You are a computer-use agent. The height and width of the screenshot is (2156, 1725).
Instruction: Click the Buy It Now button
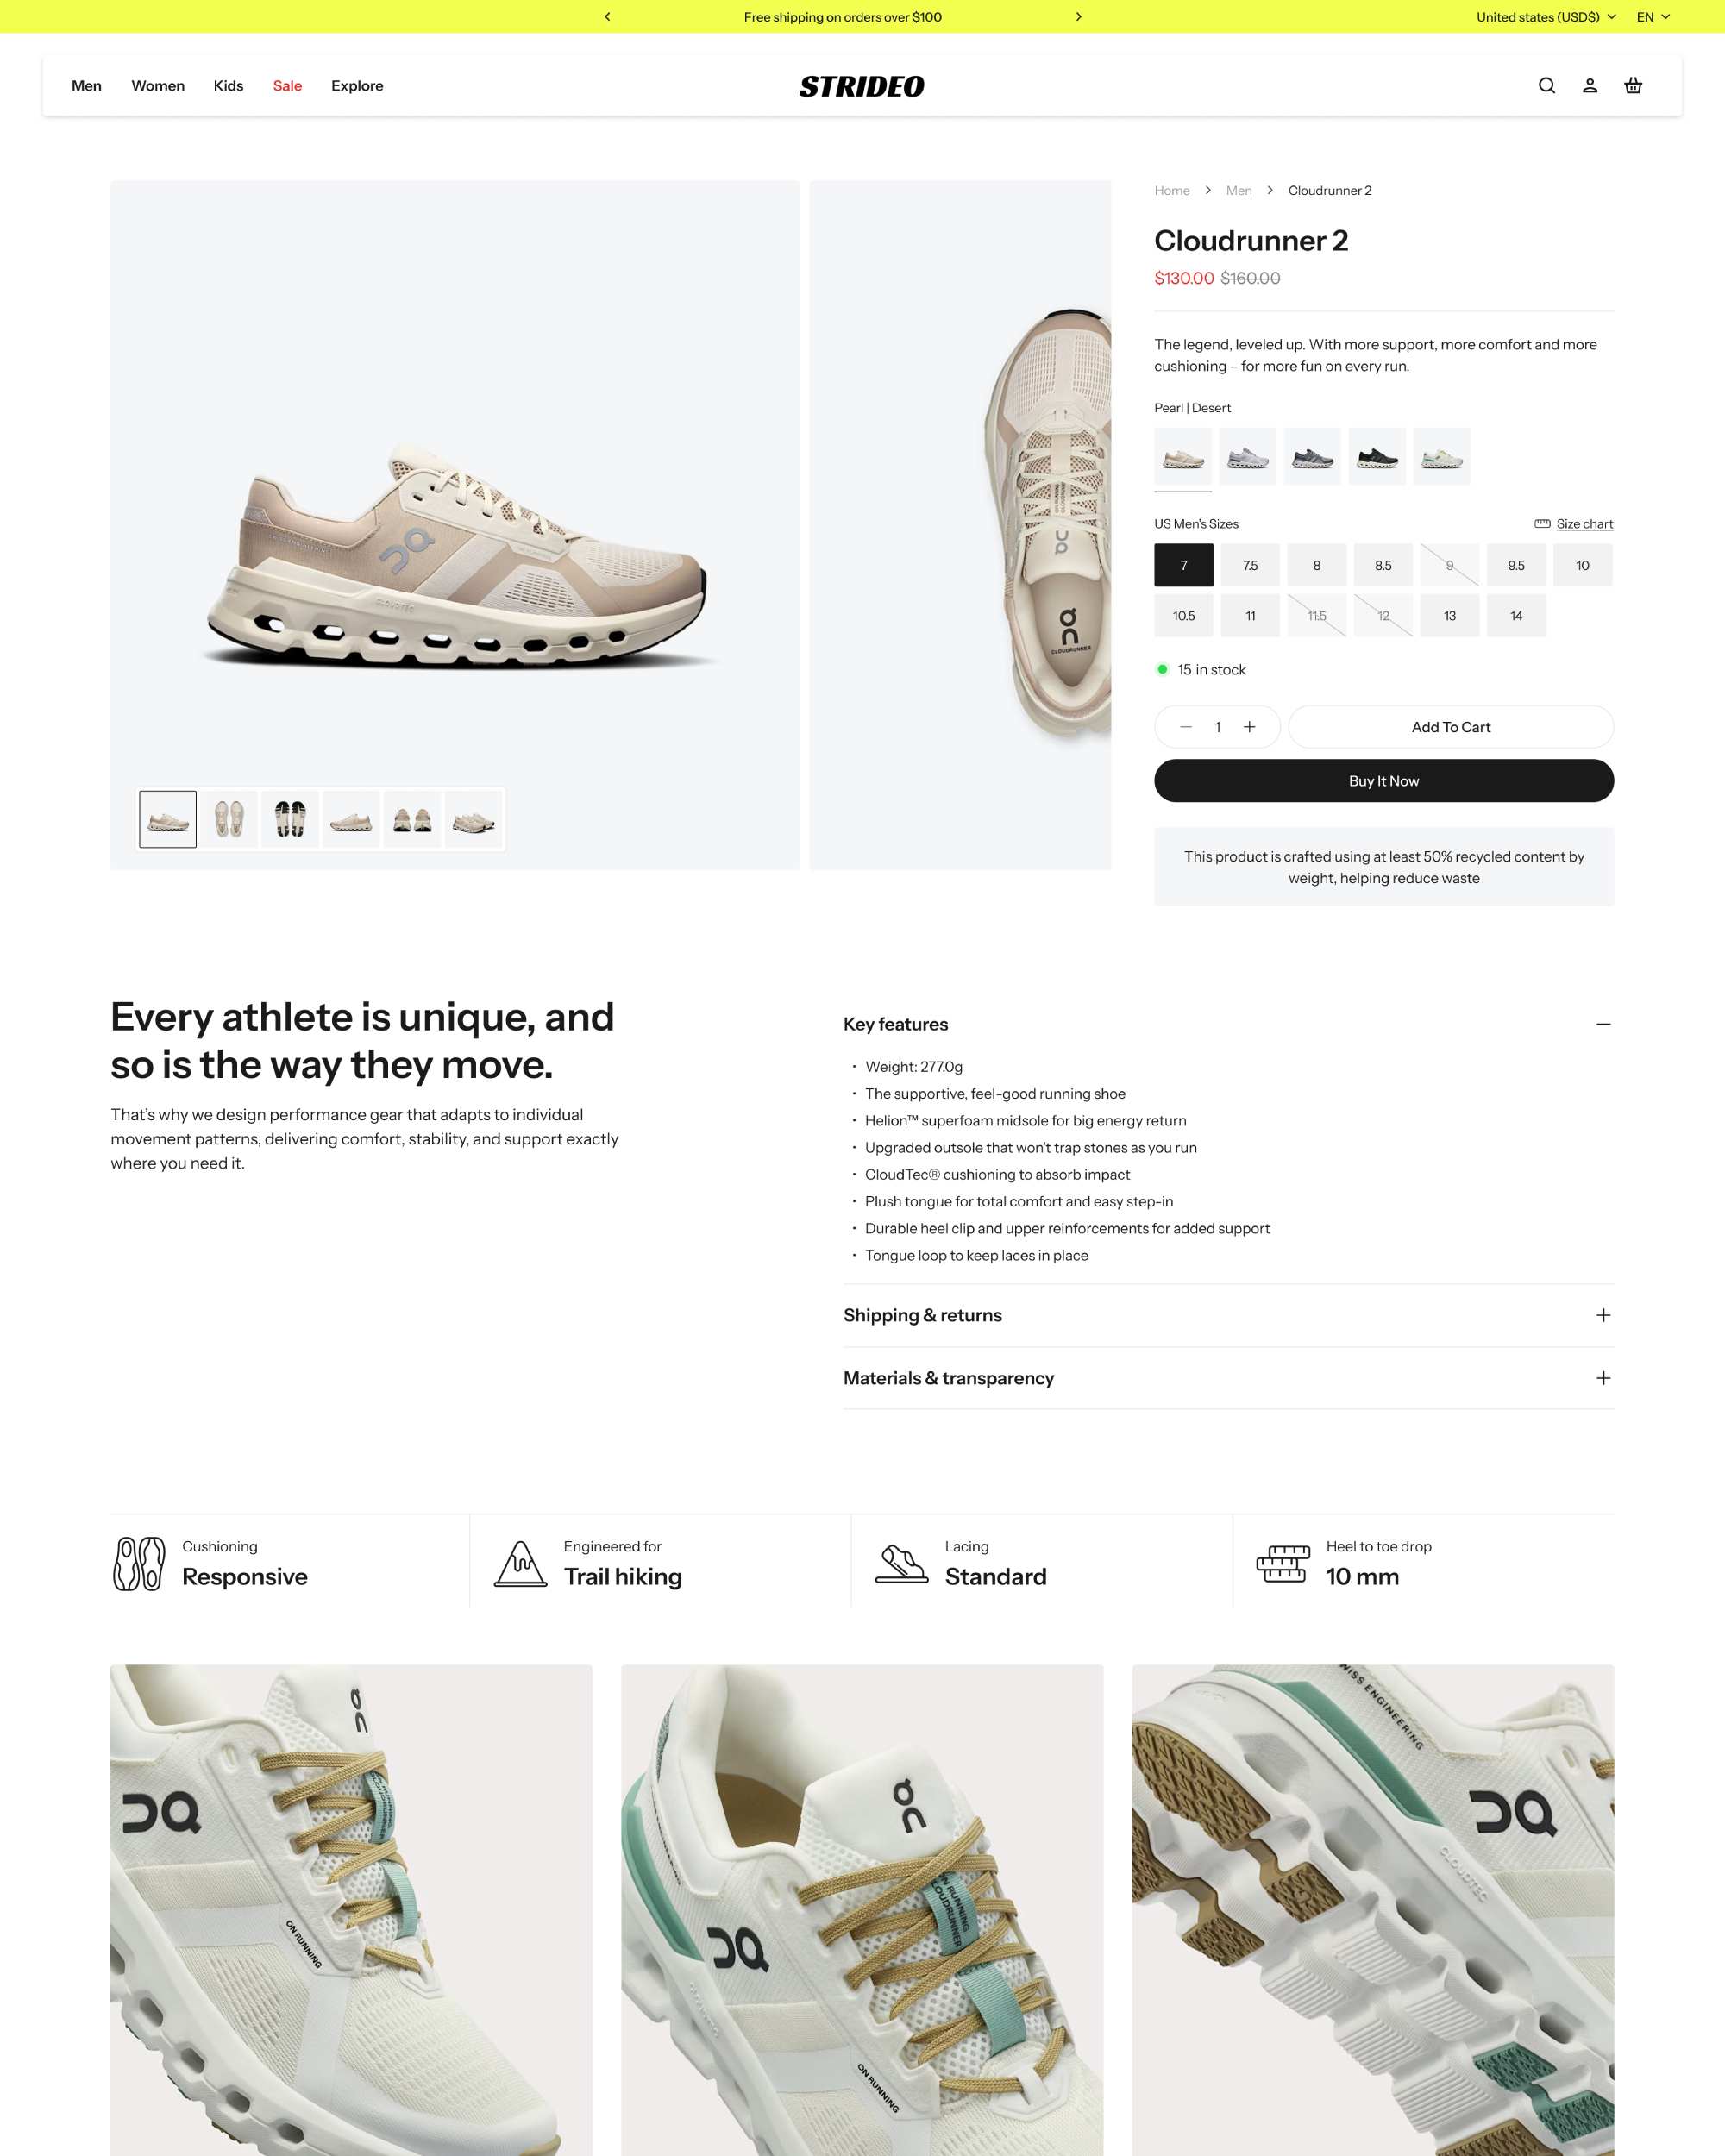tap(1384, 781)
